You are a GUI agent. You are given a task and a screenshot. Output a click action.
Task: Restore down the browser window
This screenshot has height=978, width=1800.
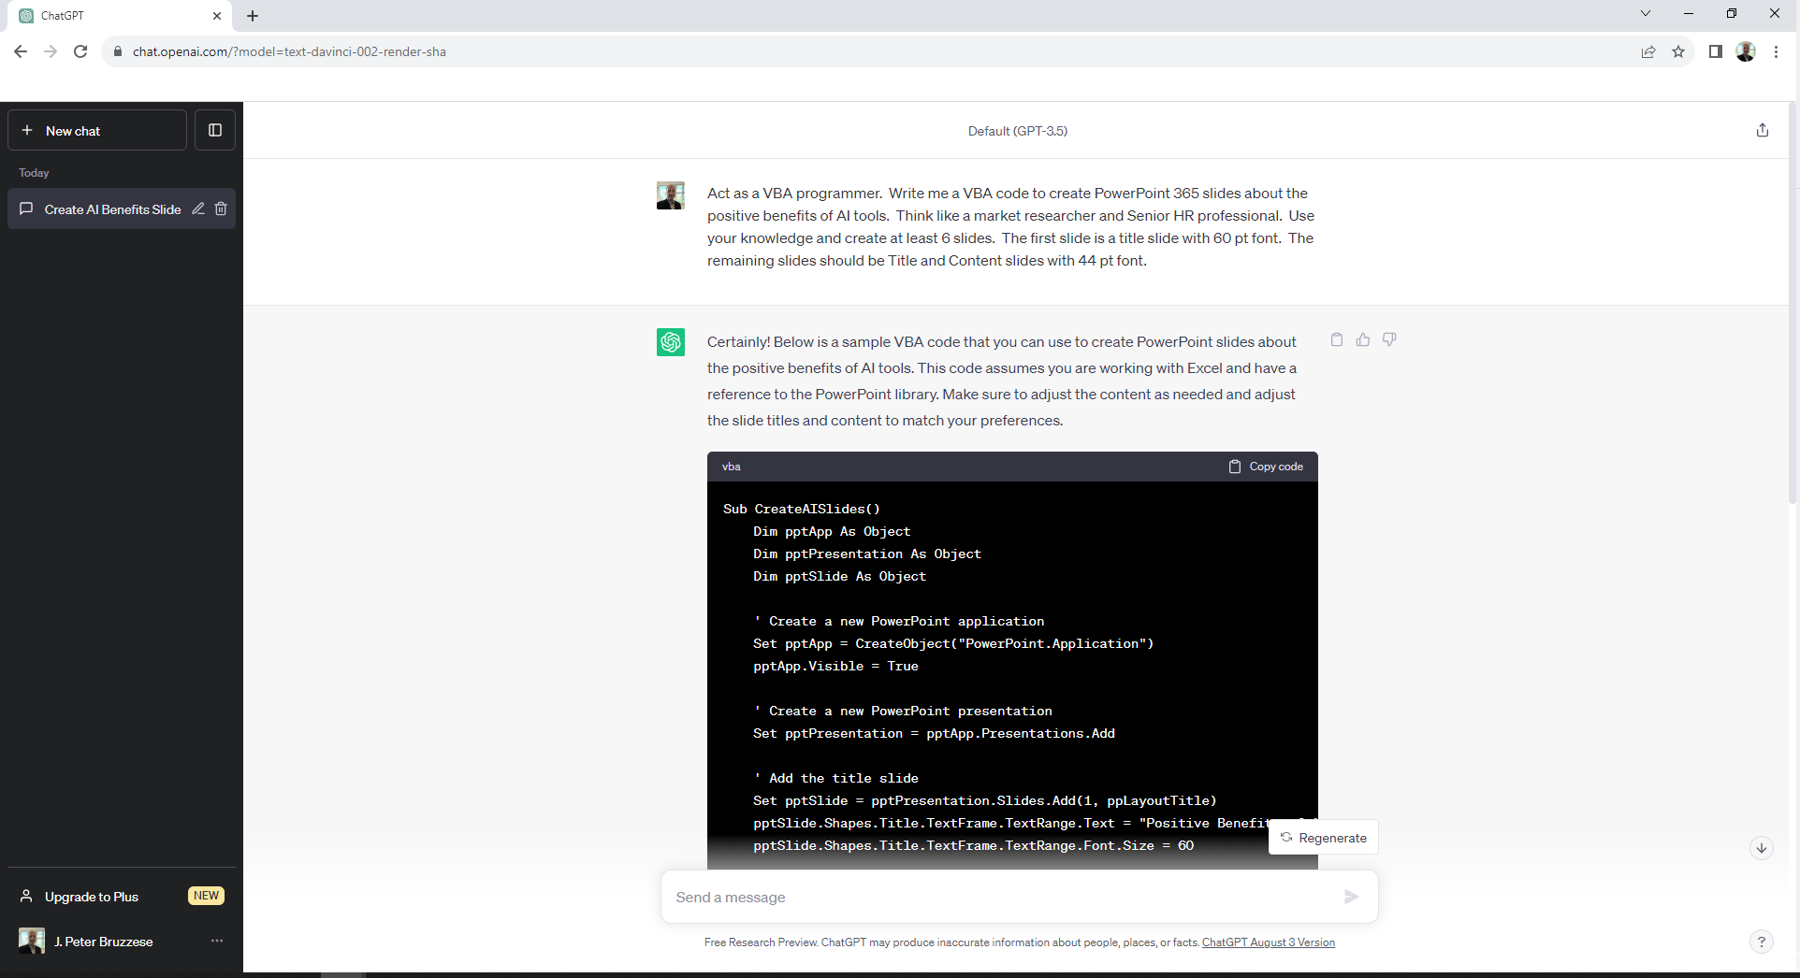click(1731, 14)
